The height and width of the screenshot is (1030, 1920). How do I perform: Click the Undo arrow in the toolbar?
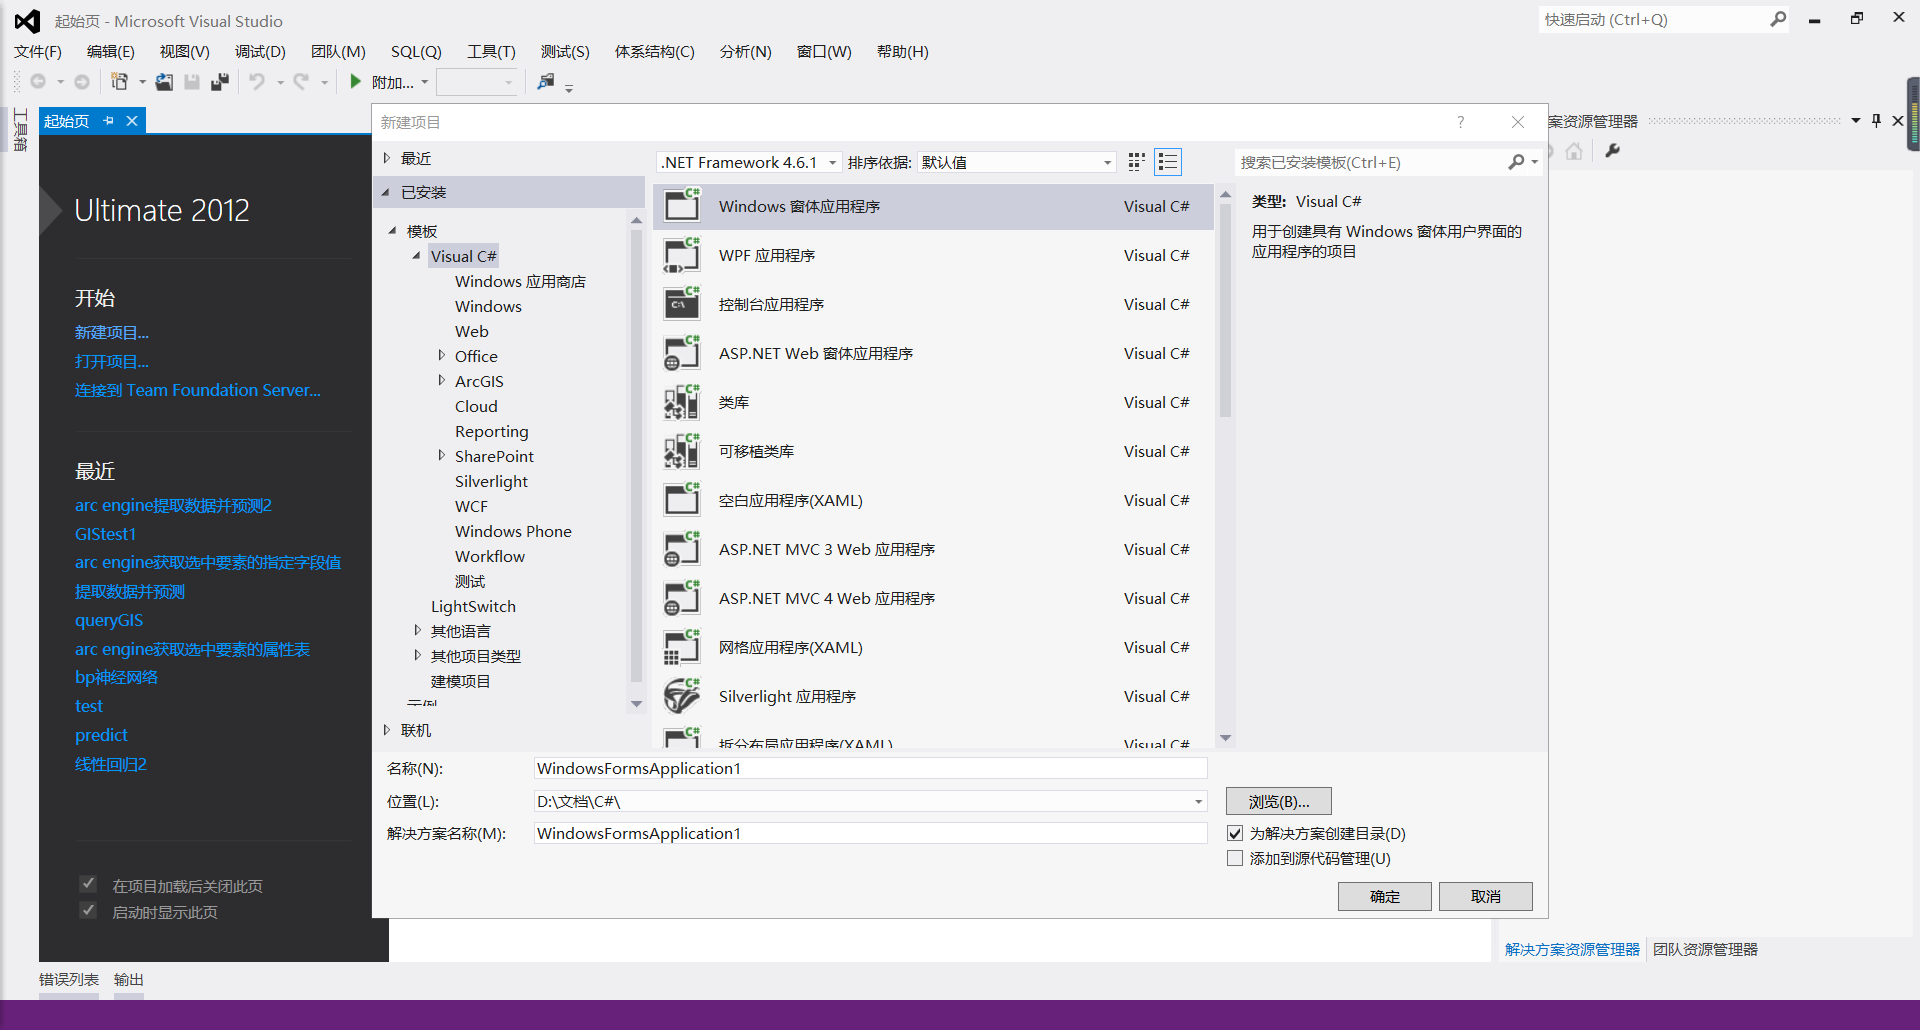pyautogui.click(x=258, y=82)
